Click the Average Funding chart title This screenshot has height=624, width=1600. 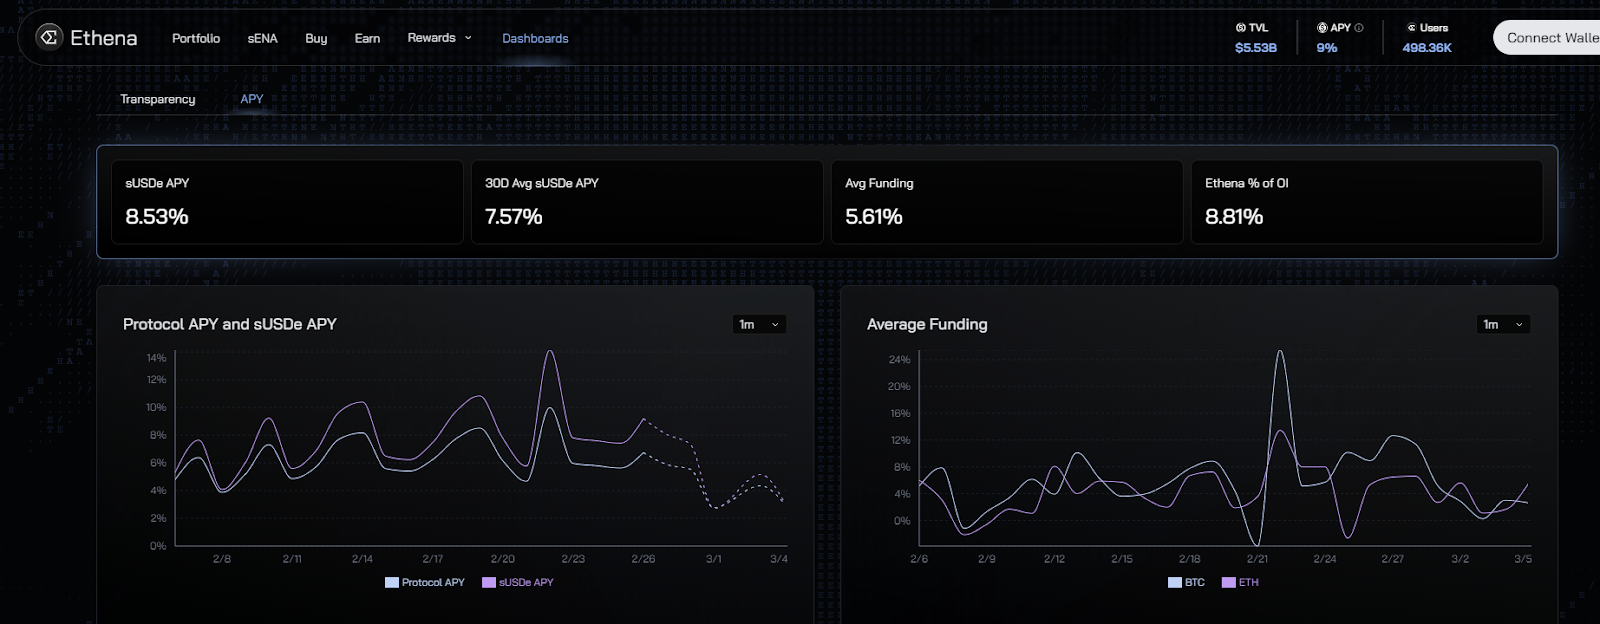pyautogui.click(x=927, y=324)
